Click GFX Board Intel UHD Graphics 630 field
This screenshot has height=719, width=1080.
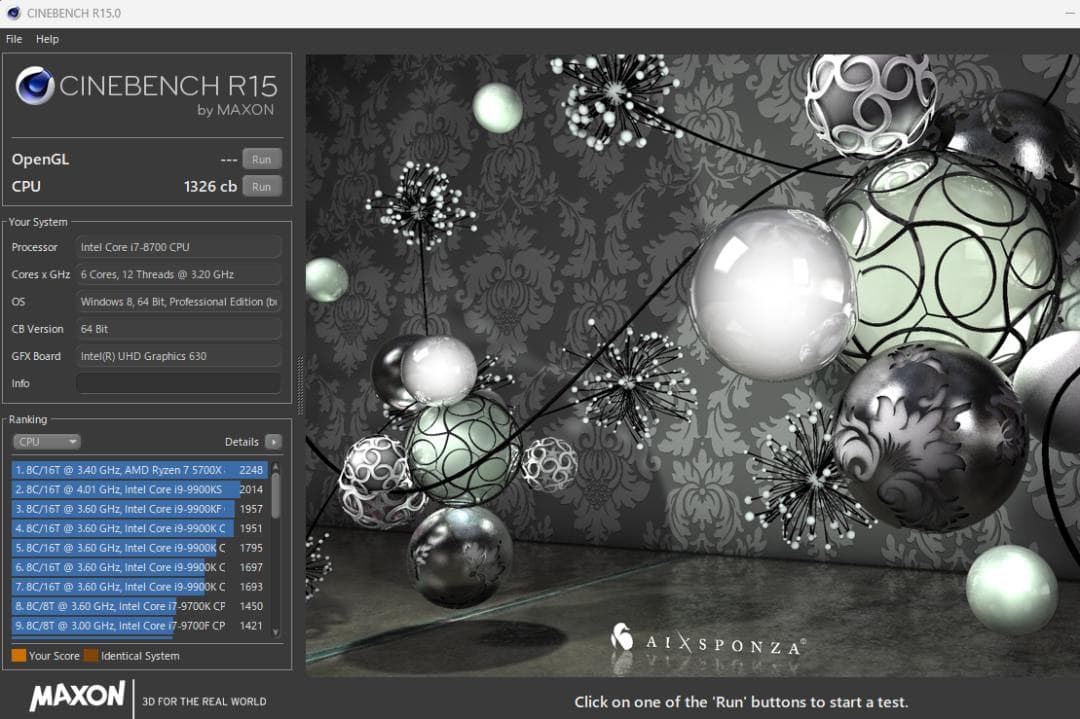click(178, 356)
